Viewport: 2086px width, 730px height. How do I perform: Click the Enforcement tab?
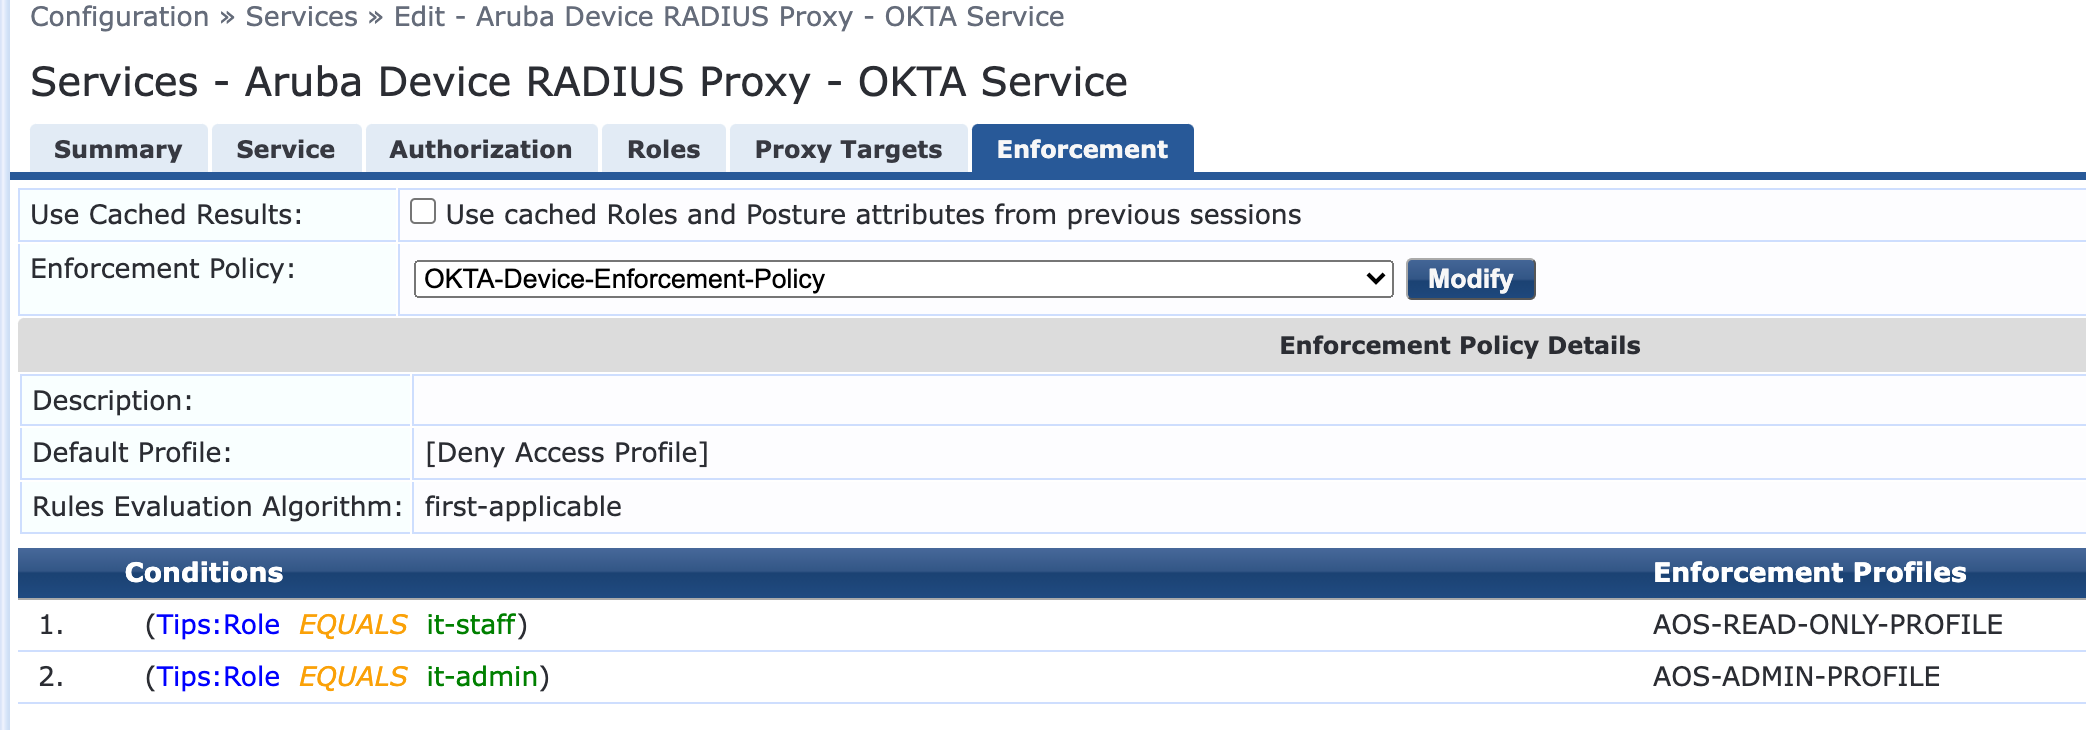coord(1082,149)
